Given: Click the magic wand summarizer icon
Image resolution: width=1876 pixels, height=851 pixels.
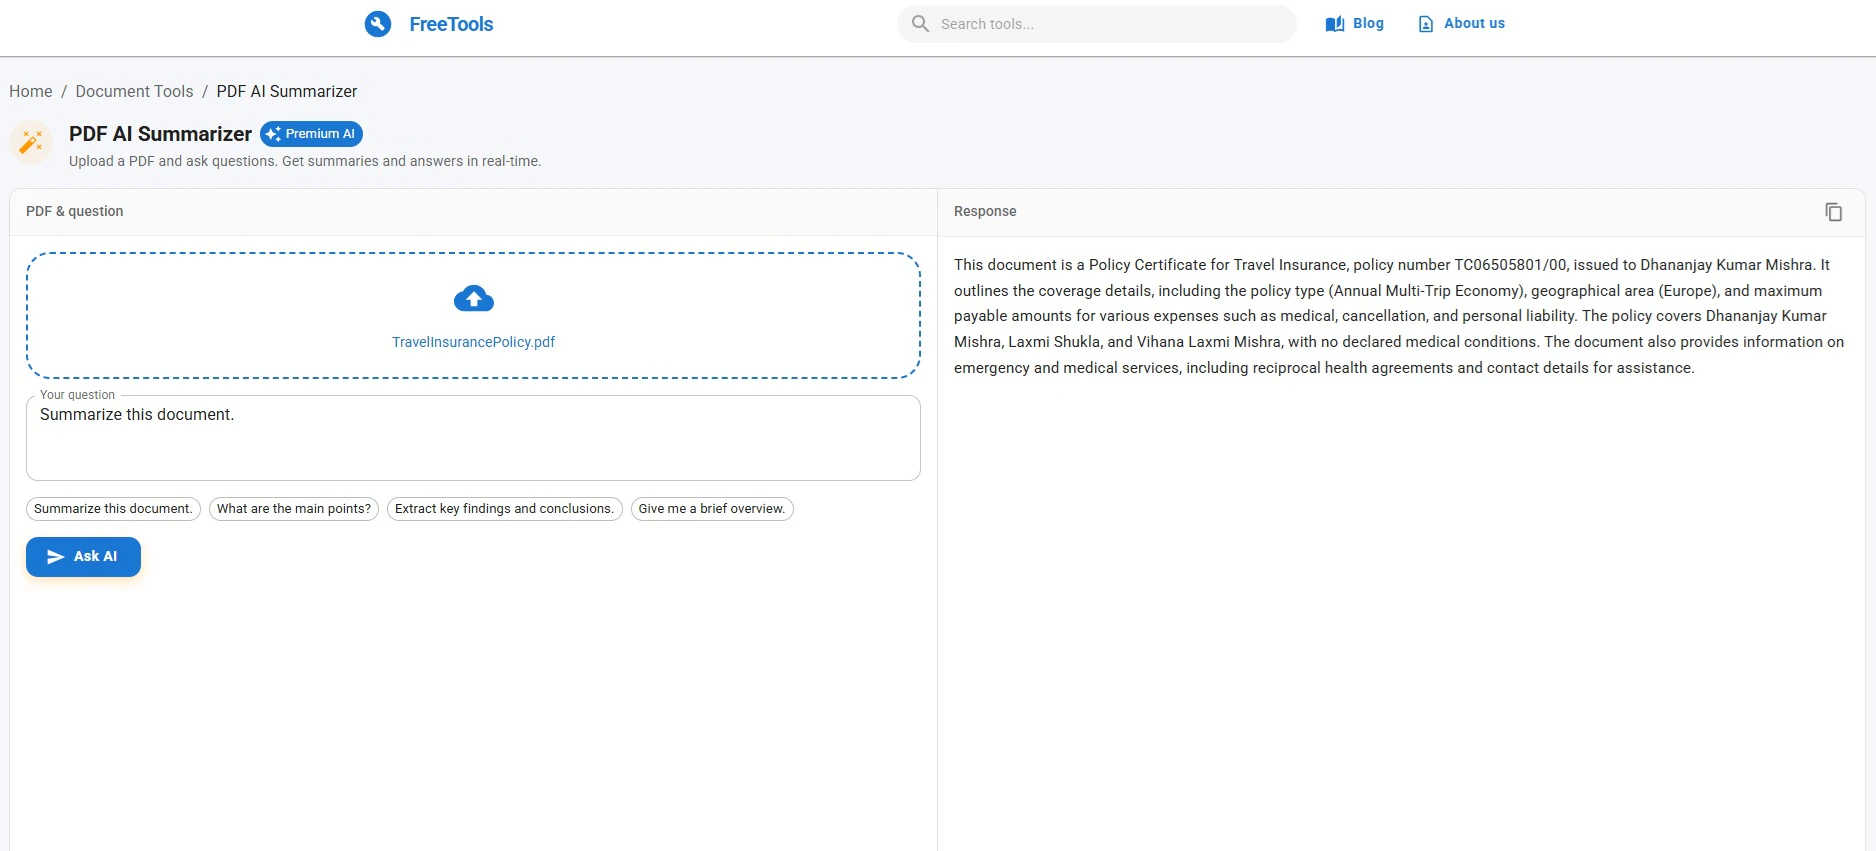Looking at the screenshot, I should [x=31, y=143].
